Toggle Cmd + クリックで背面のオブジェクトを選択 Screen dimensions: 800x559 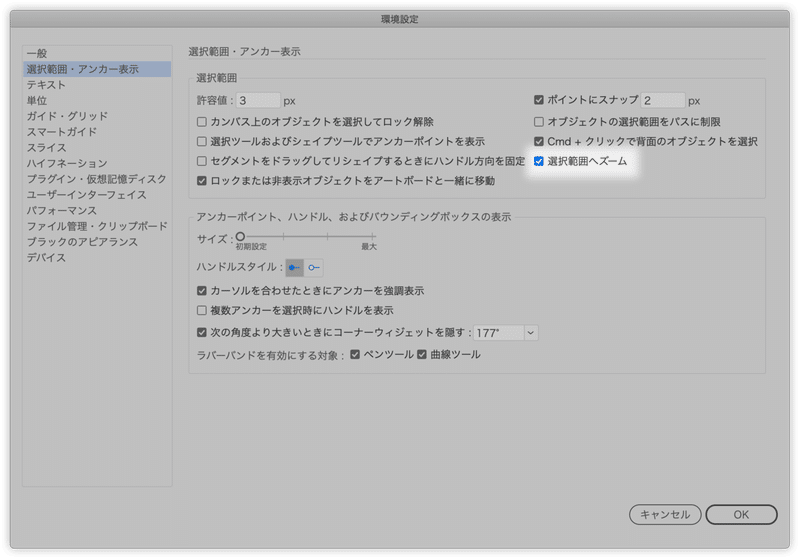(539, 141)
